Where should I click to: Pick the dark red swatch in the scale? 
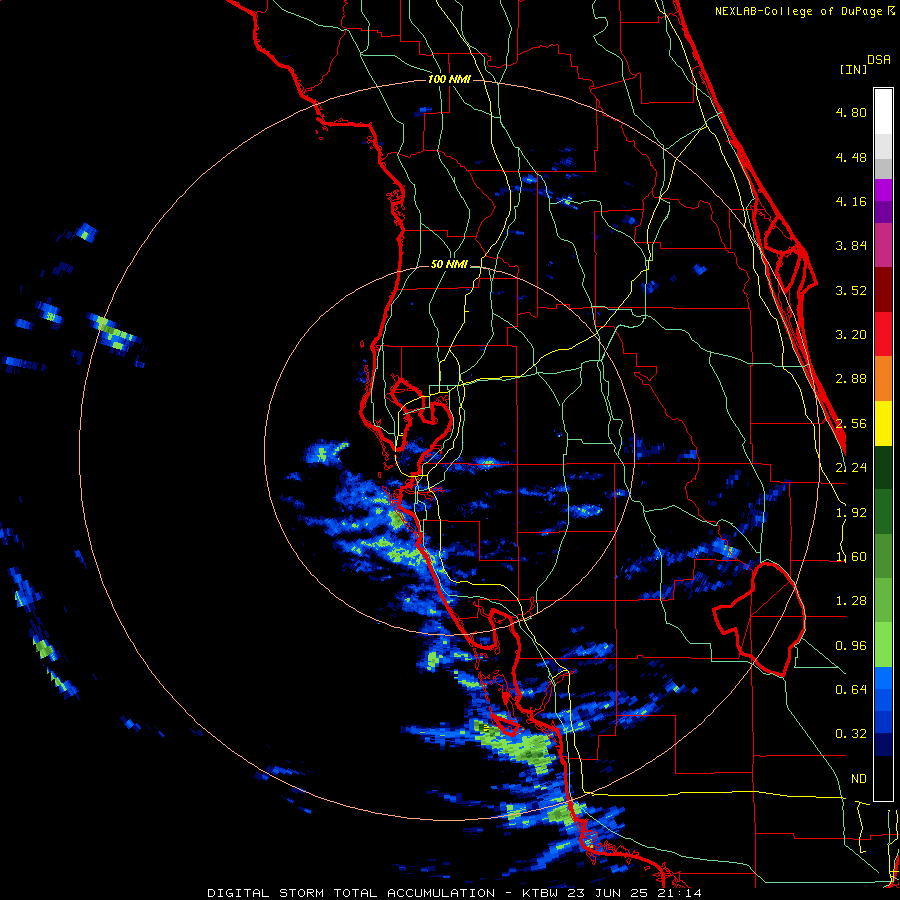[x=883, y=290]
